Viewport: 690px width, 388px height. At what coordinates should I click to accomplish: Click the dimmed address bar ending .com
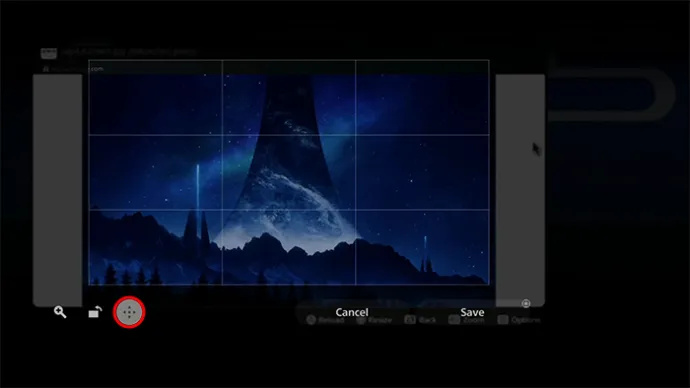[73, 69]
